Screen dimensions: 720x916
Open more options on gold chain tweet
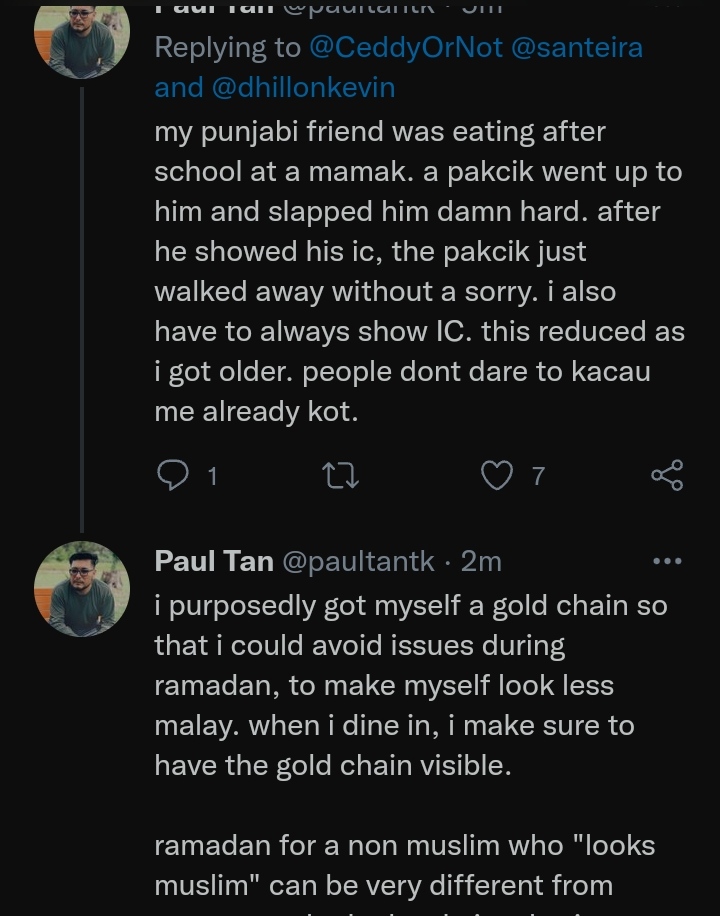(667, 561)
